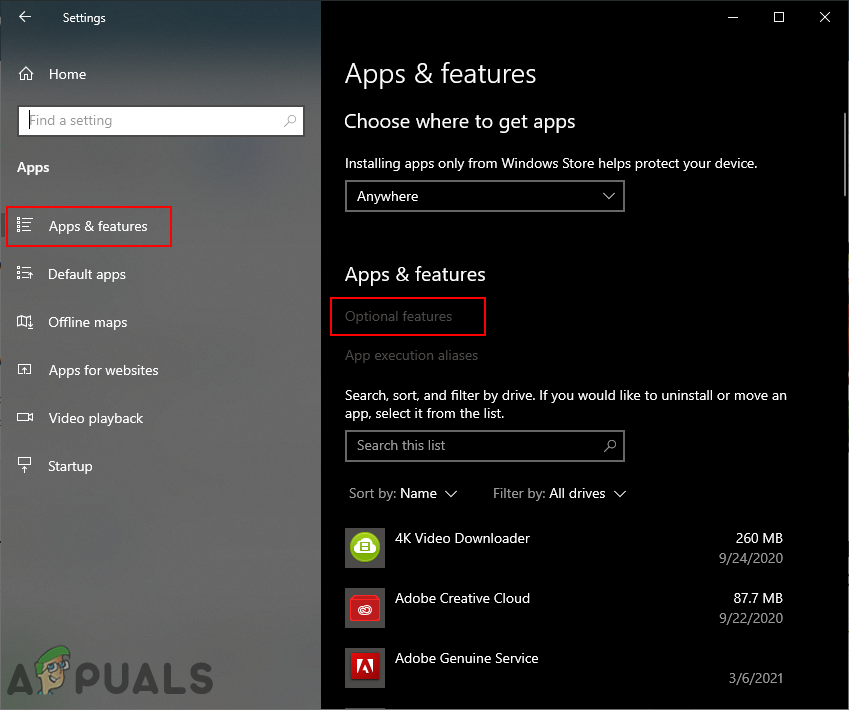This screenshot has width=849, height=710.
Task: Open the App execution aliases link
Action: (x=412, y=355)
